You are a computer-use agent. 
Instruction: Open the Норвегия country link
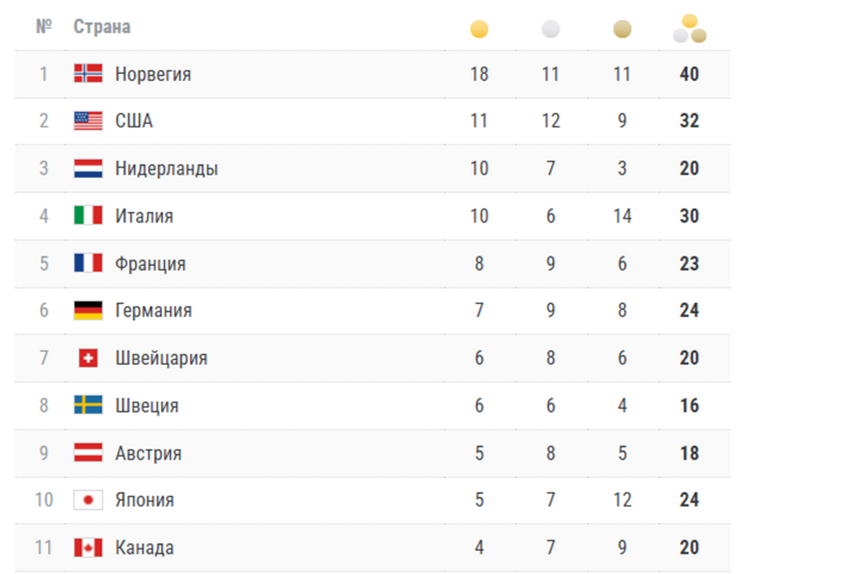point(153,74)
